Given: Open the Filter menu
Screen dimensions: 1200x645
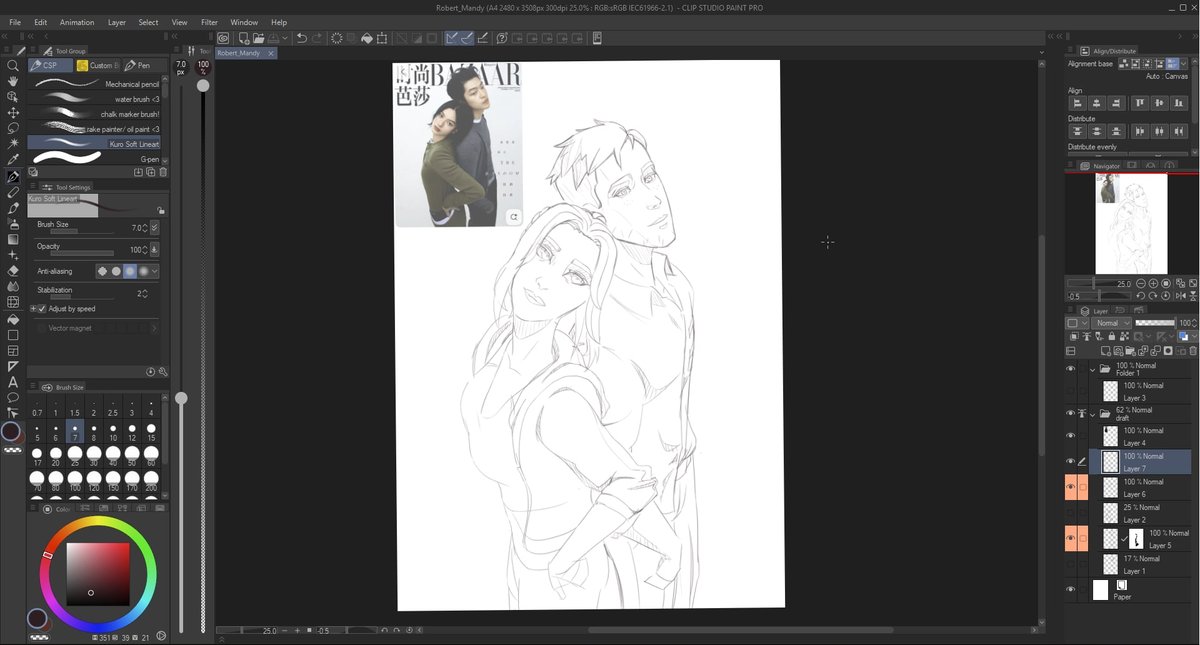Looking at the screenshot, I should point(209,22).
